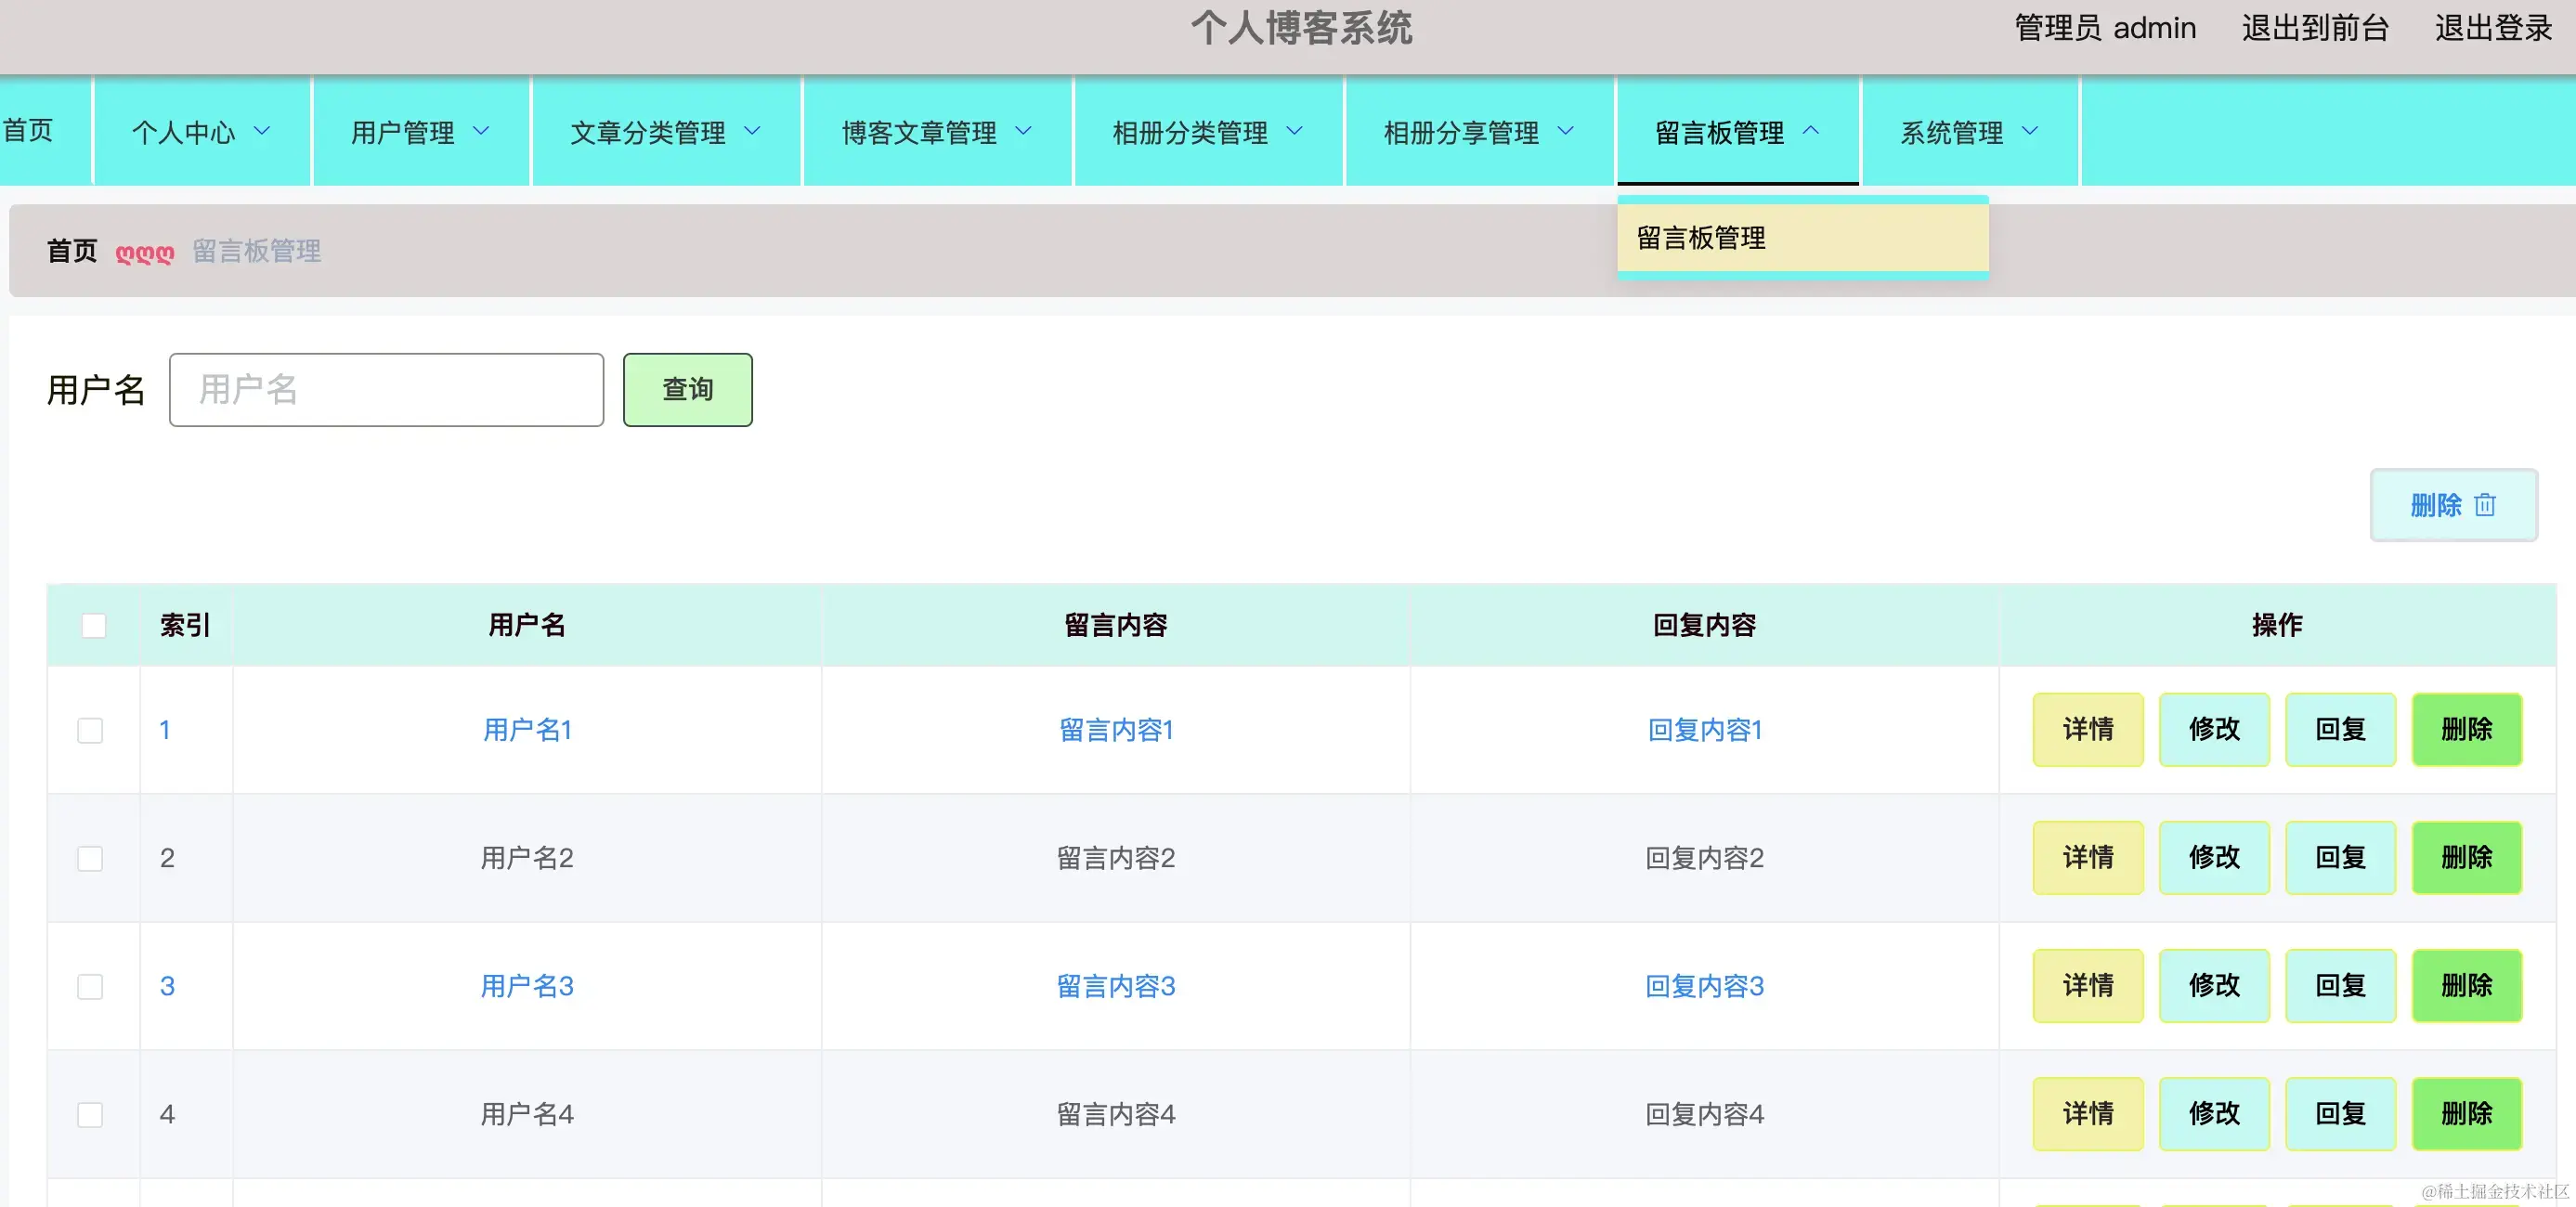The width and height of the screenshot is (2576, 1207).
Task: Collapse the 留言板管理 dropdown chevron
Action: tap(1812, 131)
